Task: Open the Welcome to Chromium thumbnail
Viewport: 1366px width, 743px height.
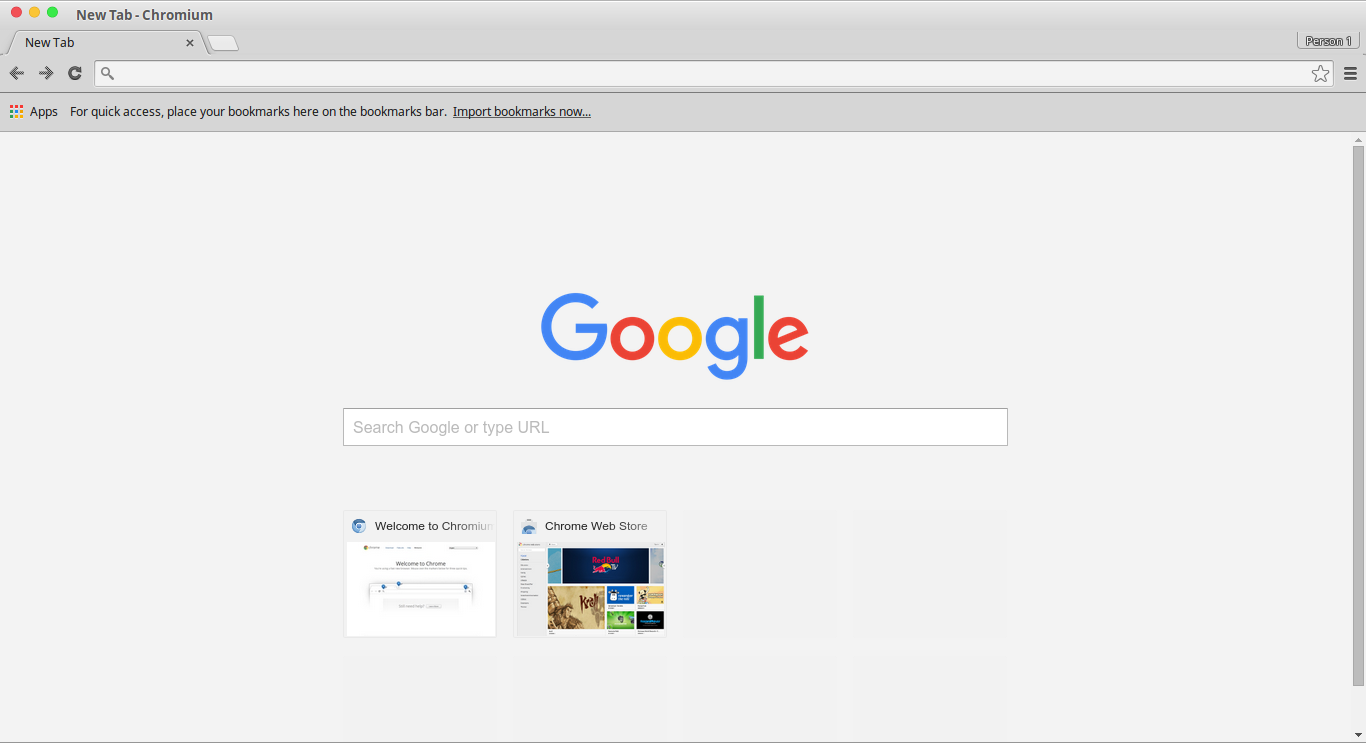Action: point(420,574)
